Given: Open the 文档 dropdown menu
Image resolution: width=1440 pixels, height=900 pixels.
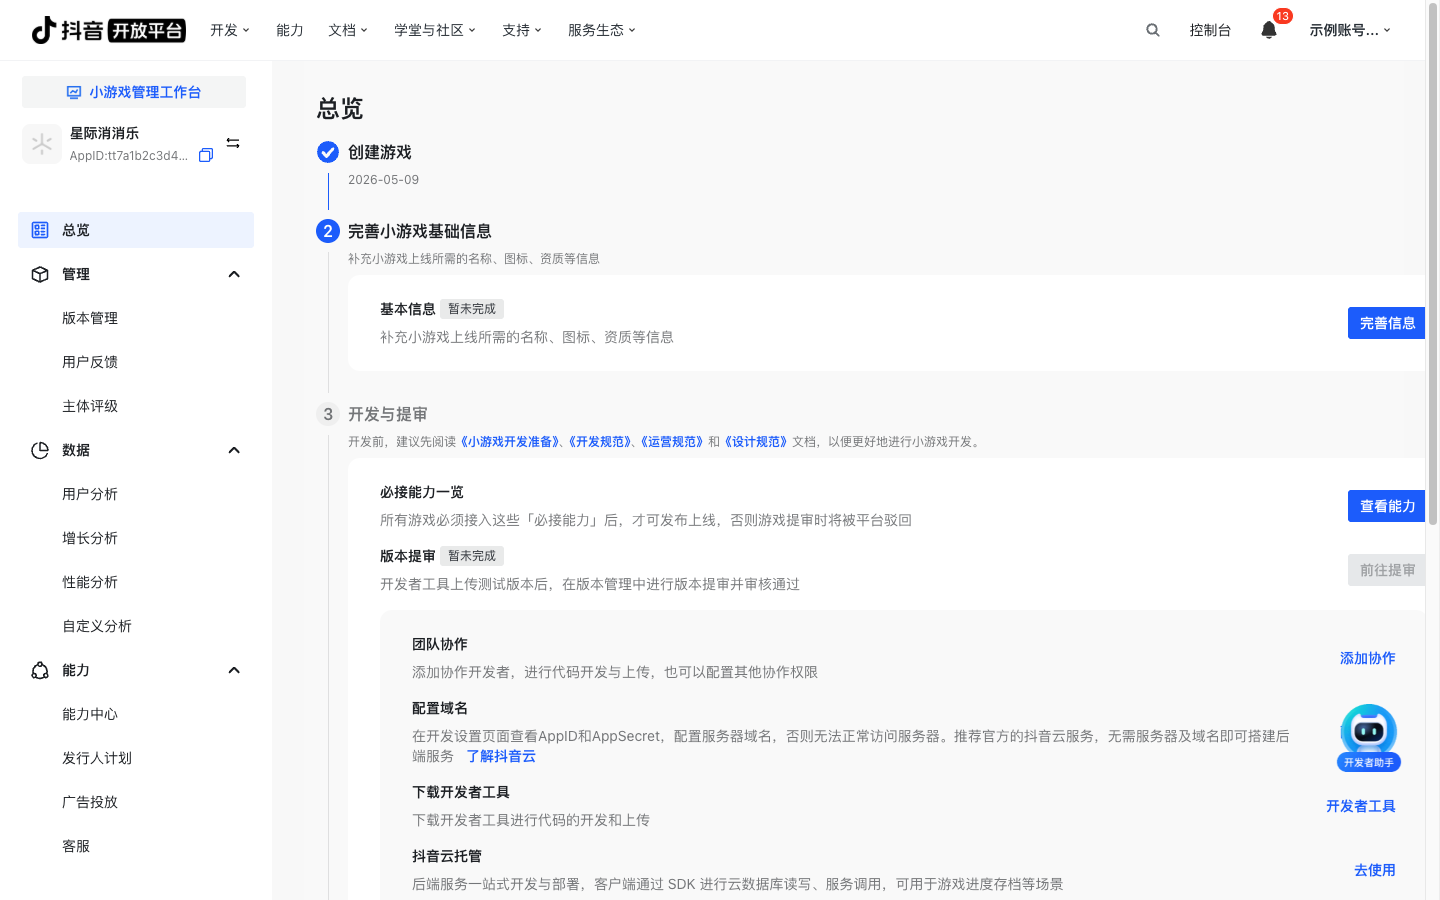Looking at the screenshot, I should tap(348, 30).
